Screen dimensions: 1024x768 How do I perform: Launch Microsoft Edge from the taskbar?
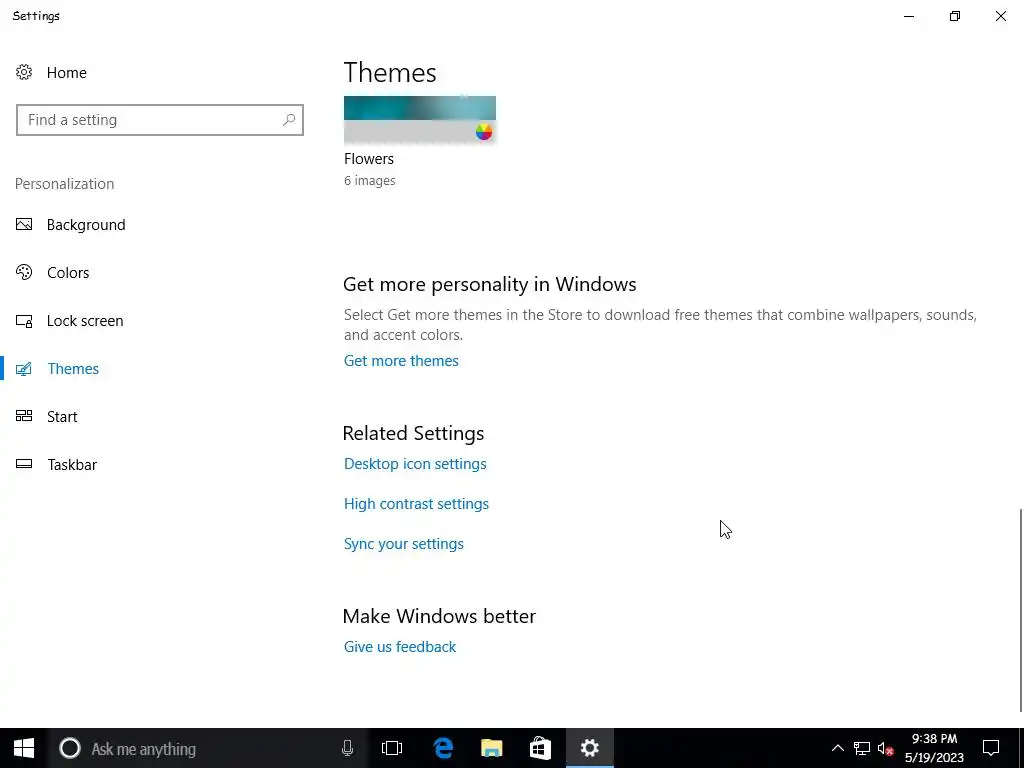point(443,748)
